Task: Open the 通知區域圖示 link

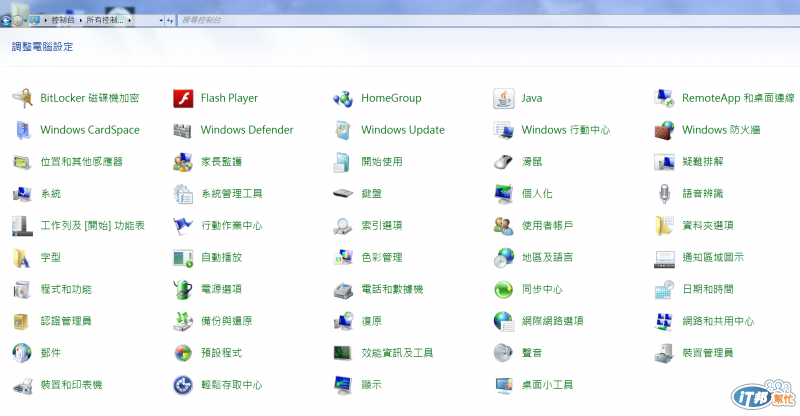Action: 713,257
